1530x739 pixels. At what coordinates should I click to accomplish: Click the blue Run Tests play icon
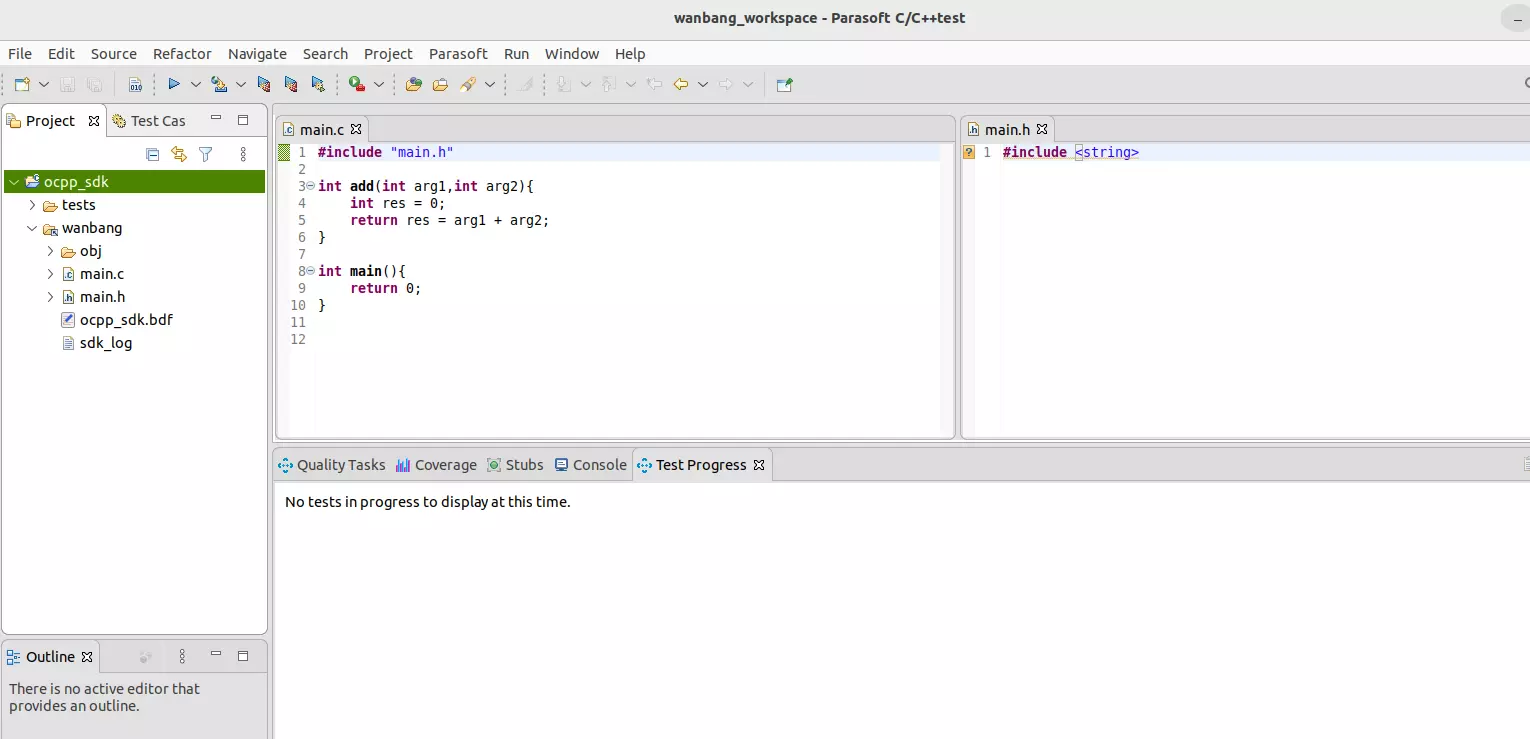point(173,85)
